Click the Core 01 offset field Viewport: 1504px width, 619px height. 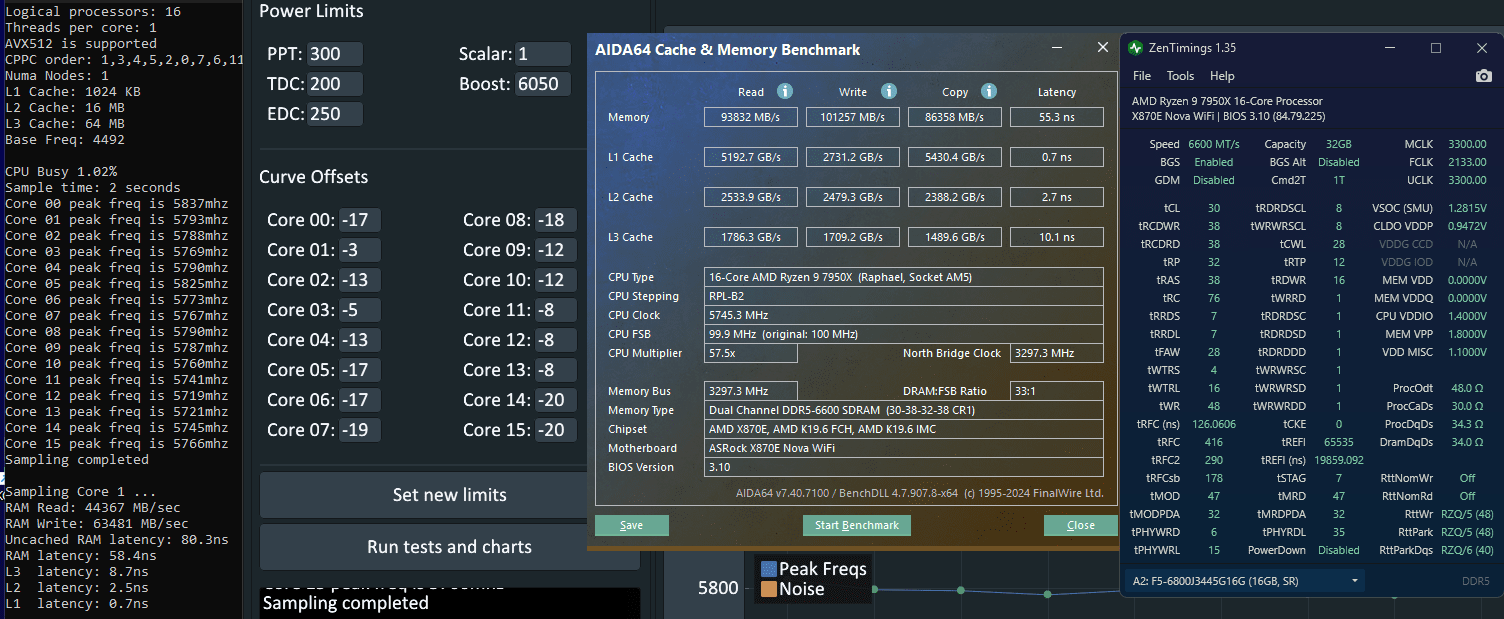point(360,250)
